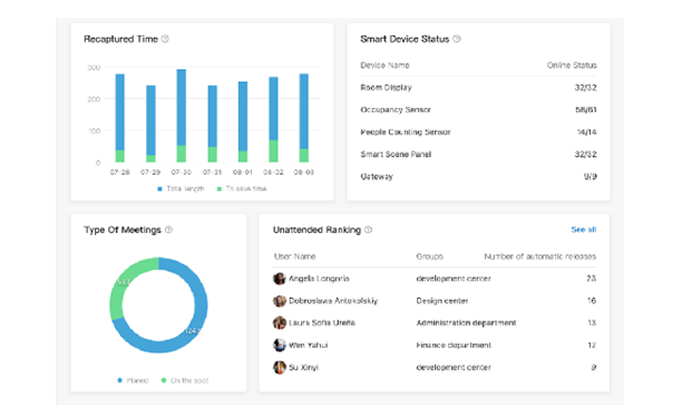This screenshot has height=420, width=700.
Task: Select the User Name column header
Action: pyautogui.click(x=295, y=256)
